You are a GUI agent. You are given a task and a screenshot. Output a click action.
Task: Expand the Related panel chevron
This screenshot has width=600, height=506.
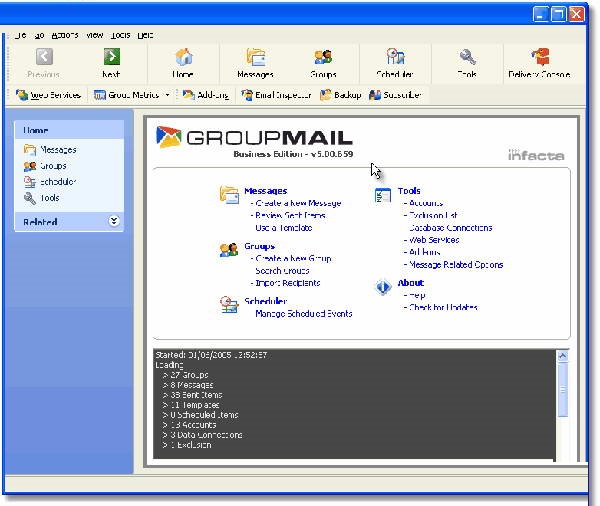tap(114, 221)
